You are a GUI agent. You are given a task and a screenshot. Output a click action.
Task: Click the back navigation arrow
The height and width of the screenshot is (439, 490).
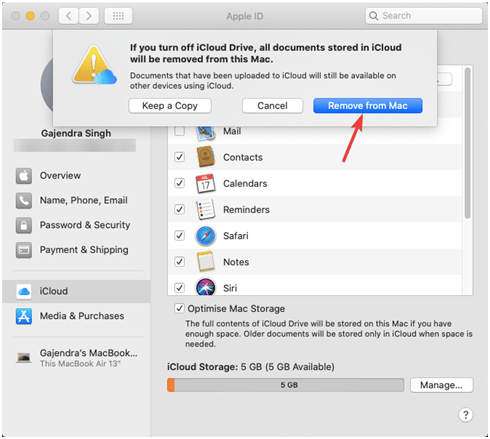pyautogui.click(x=69, y=16)
